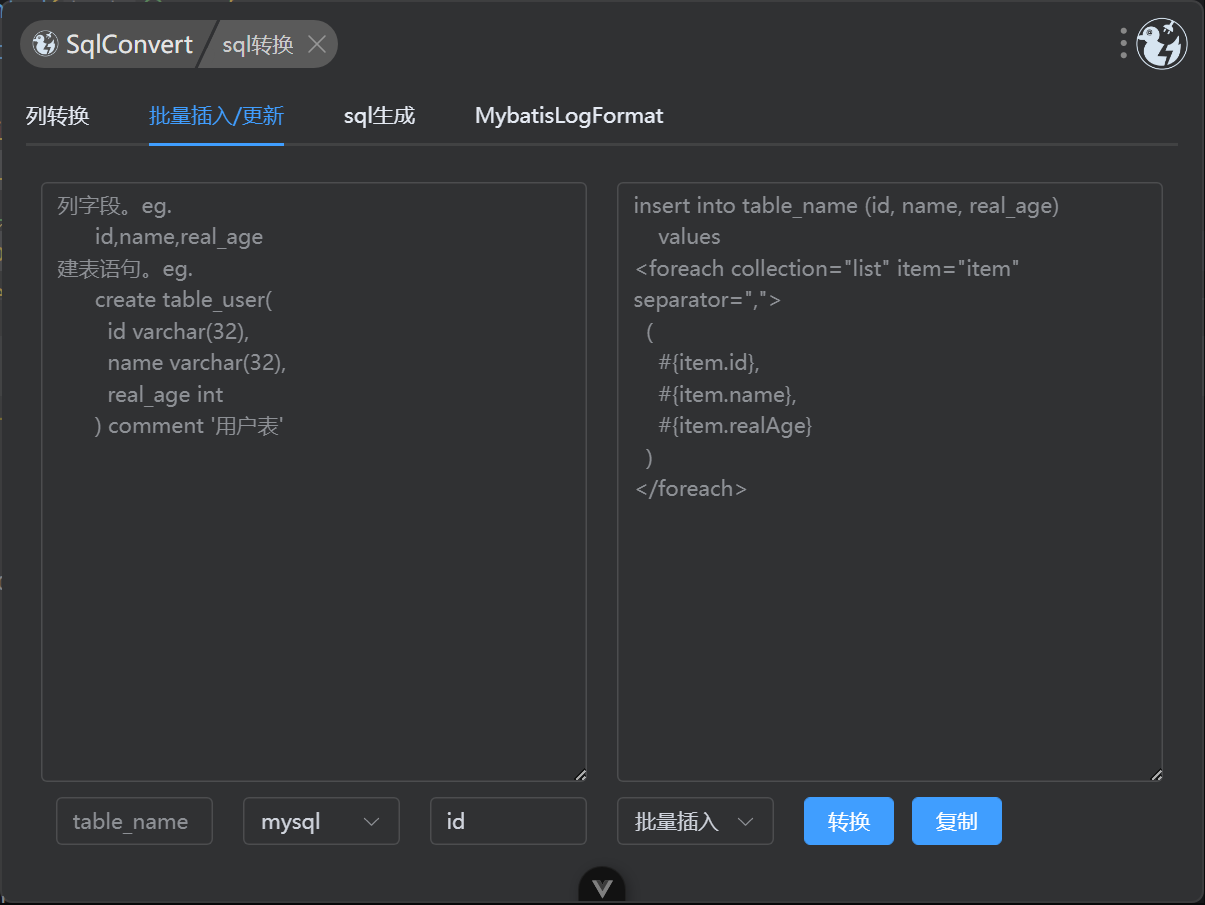Viewport: 1205px width, 905px height.
Task: Select the SqlConvert breadcrumb label
Action: 130,44
